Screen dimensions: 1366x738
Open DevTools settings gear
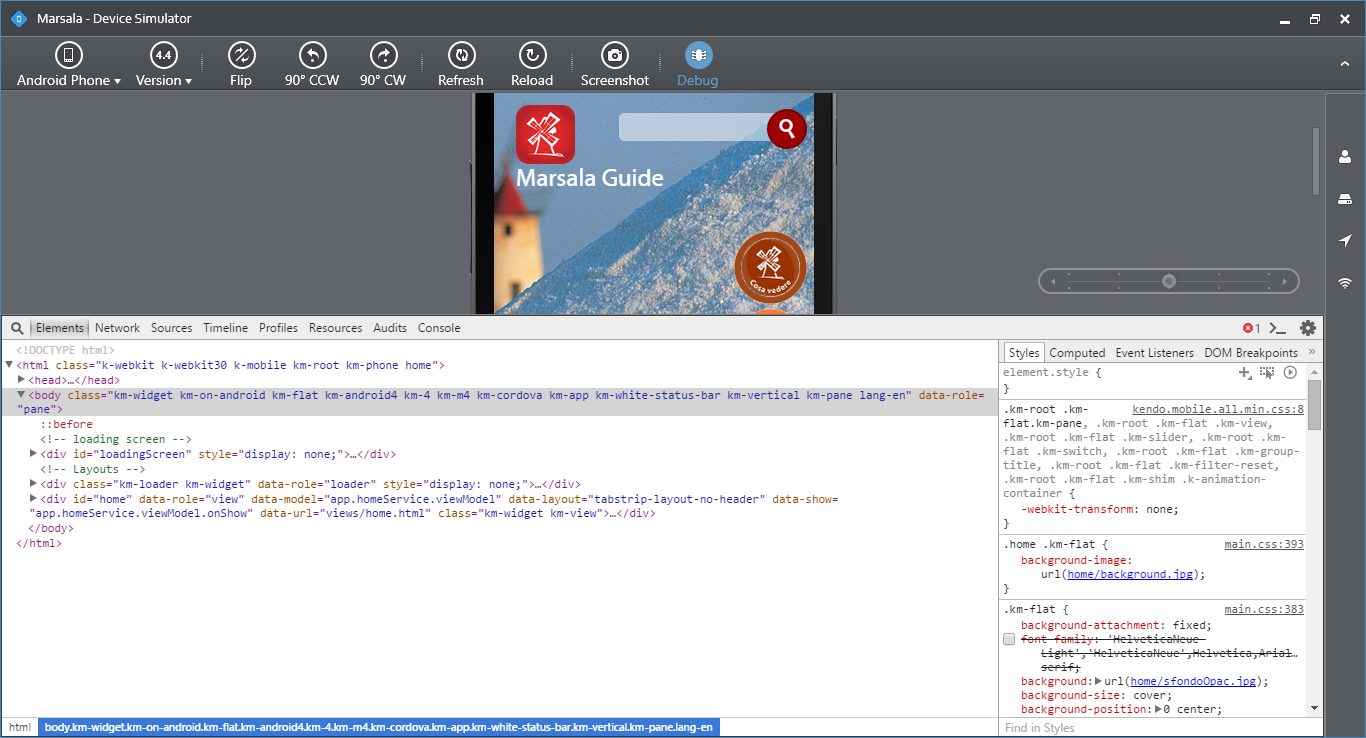[1307, 328]
